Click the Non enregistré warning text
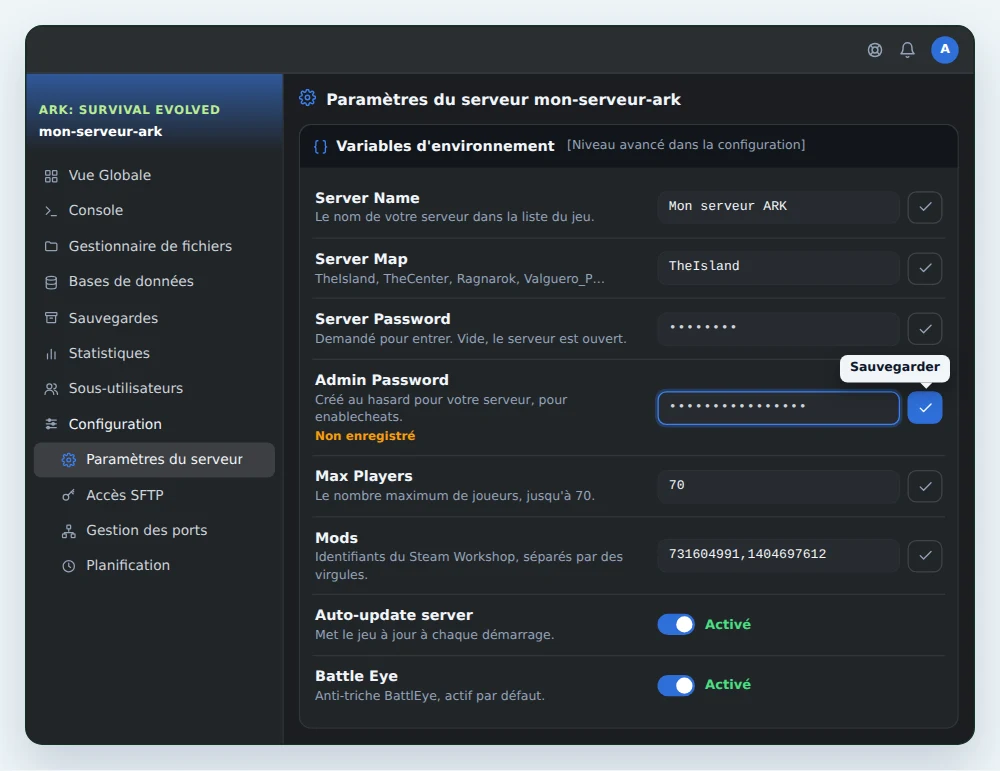This screenshot has height=771, width=1000. (x=365, y=436)
